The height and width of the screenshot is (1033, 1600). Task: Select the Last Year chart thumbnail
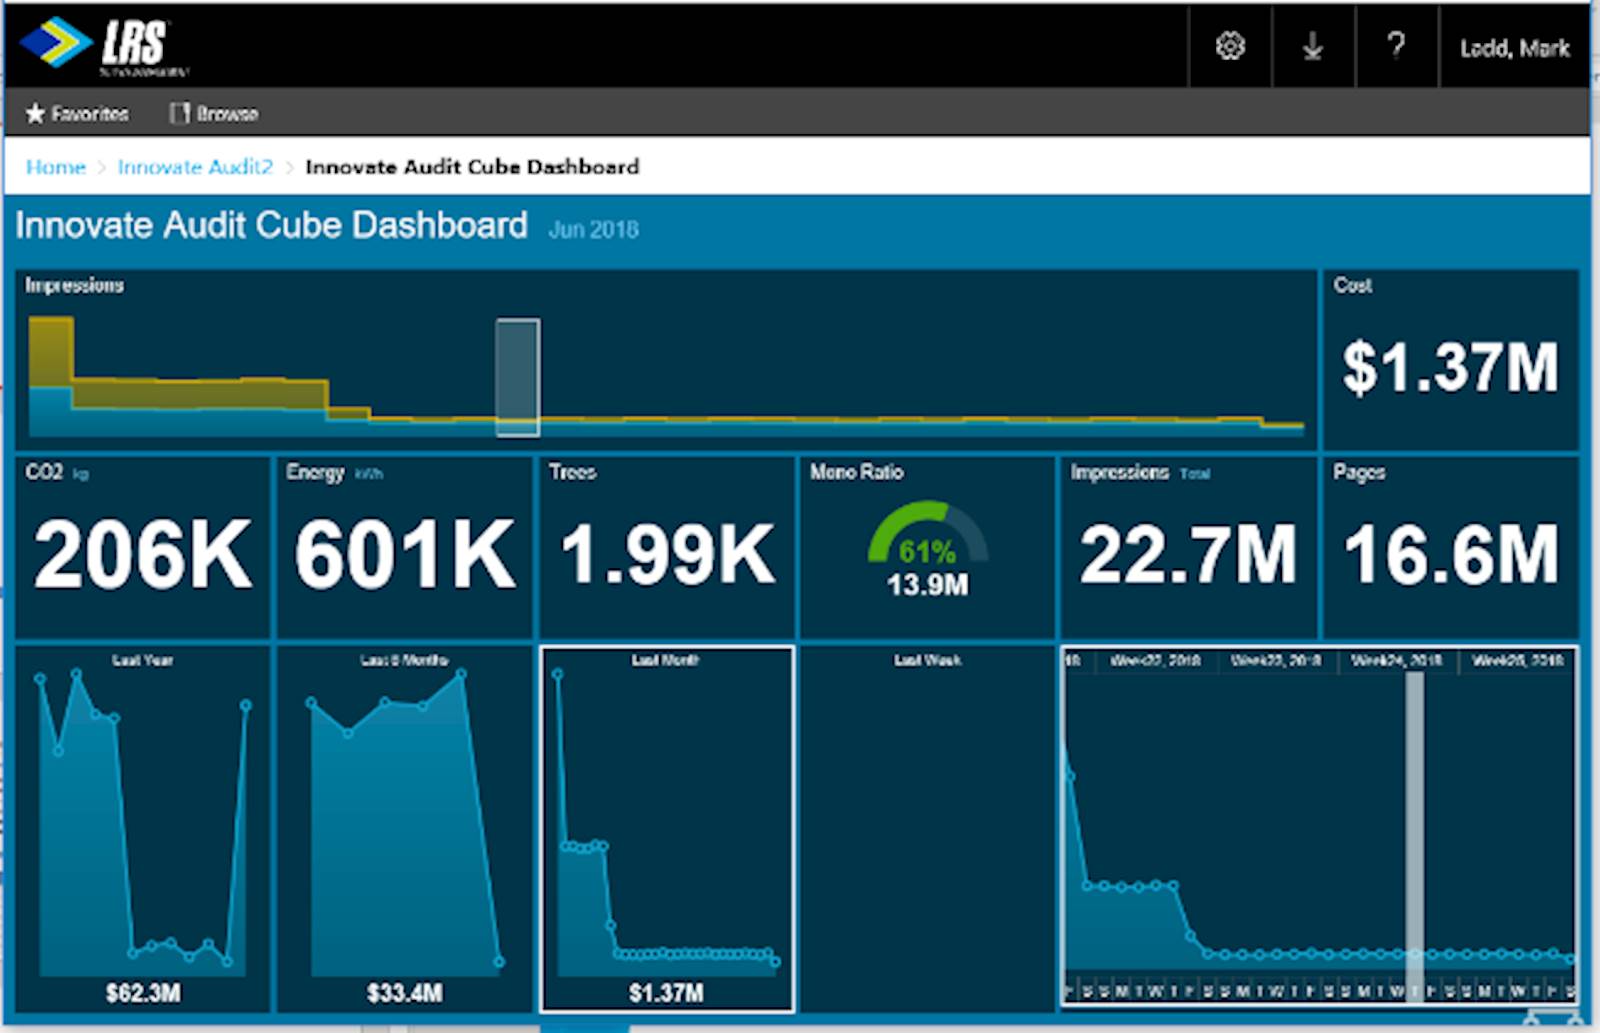[x=143, y=829]
